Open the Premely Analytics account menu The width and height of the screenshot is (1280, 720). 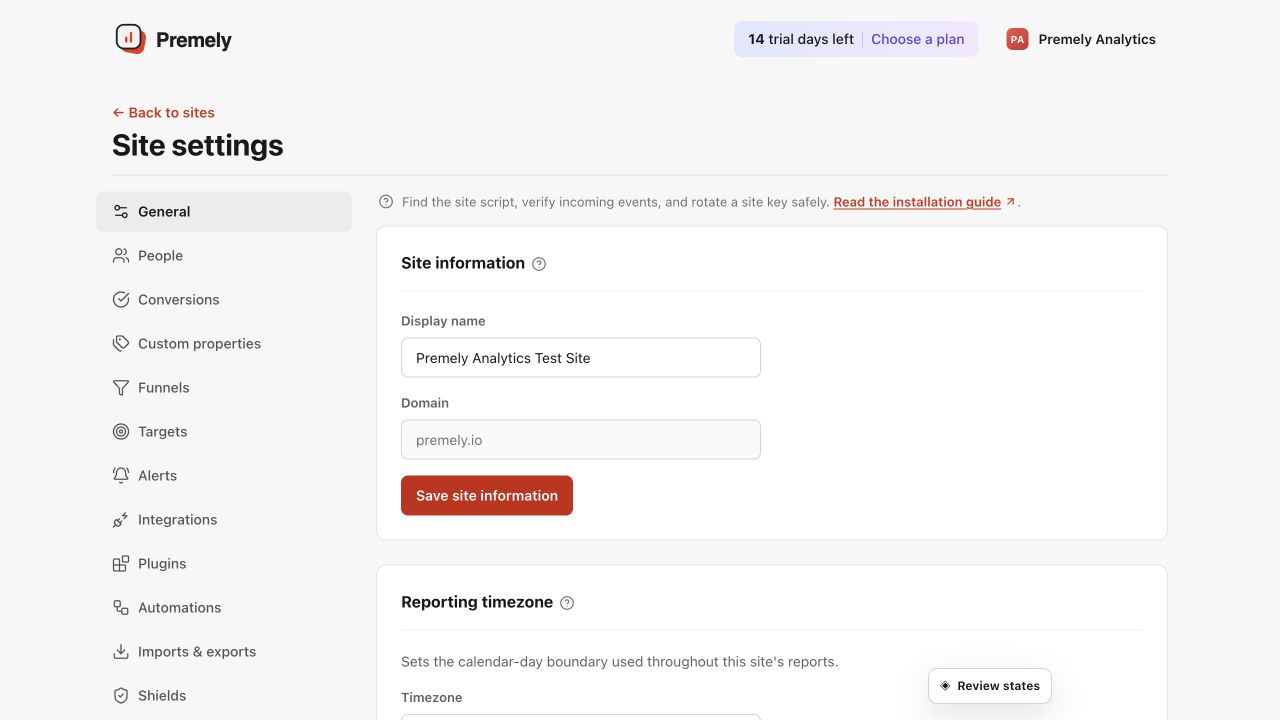1081,39
